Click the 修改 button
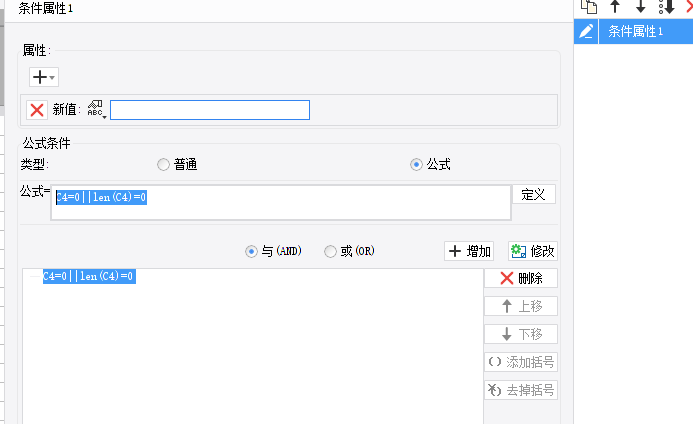This screenshot has width=693, height=424. pyautogui.click(x=533, y=251)
